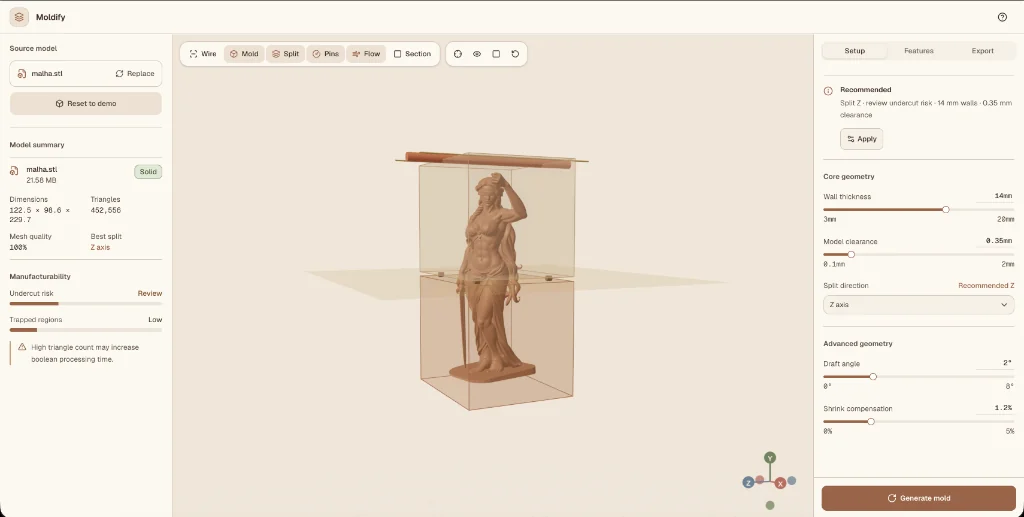Click the file icon beside malha.stl in Model summary

coord(14,171)
